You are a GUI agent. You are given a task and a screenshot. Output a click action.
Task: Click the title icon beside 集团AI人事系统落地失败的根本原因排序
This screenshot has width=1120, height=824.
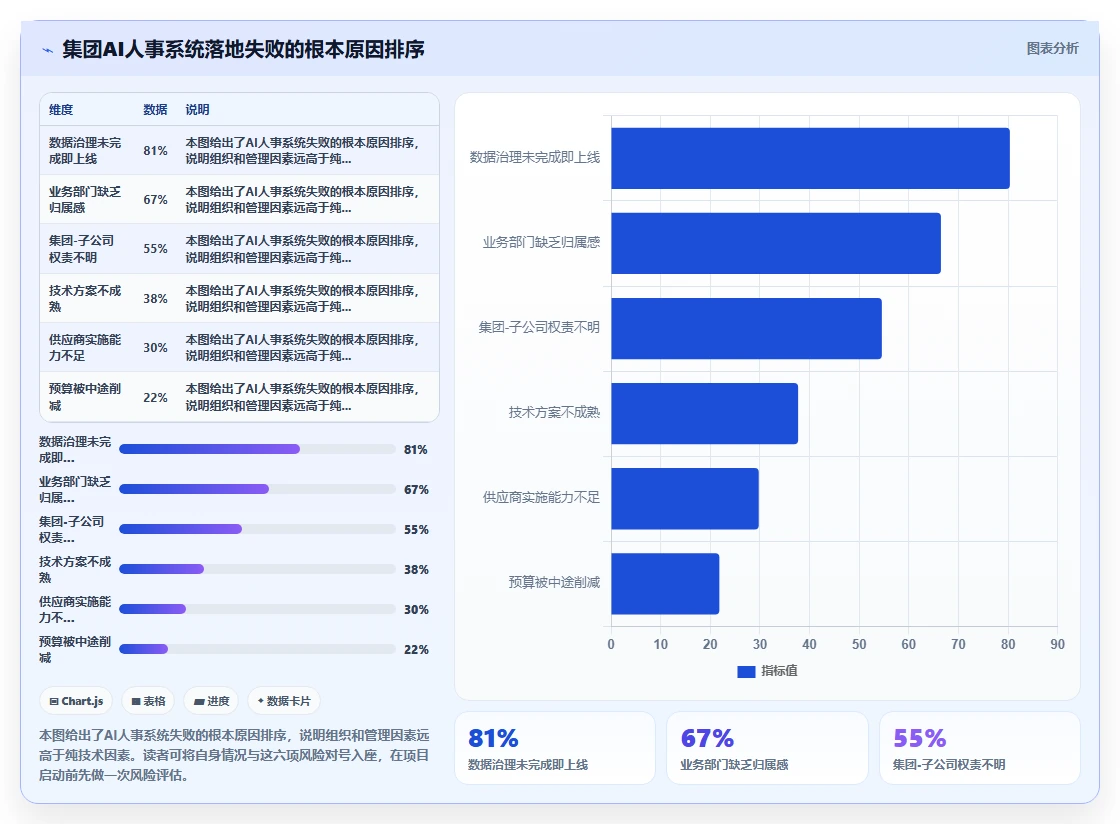pyautogui.click(x=47, y=50)
